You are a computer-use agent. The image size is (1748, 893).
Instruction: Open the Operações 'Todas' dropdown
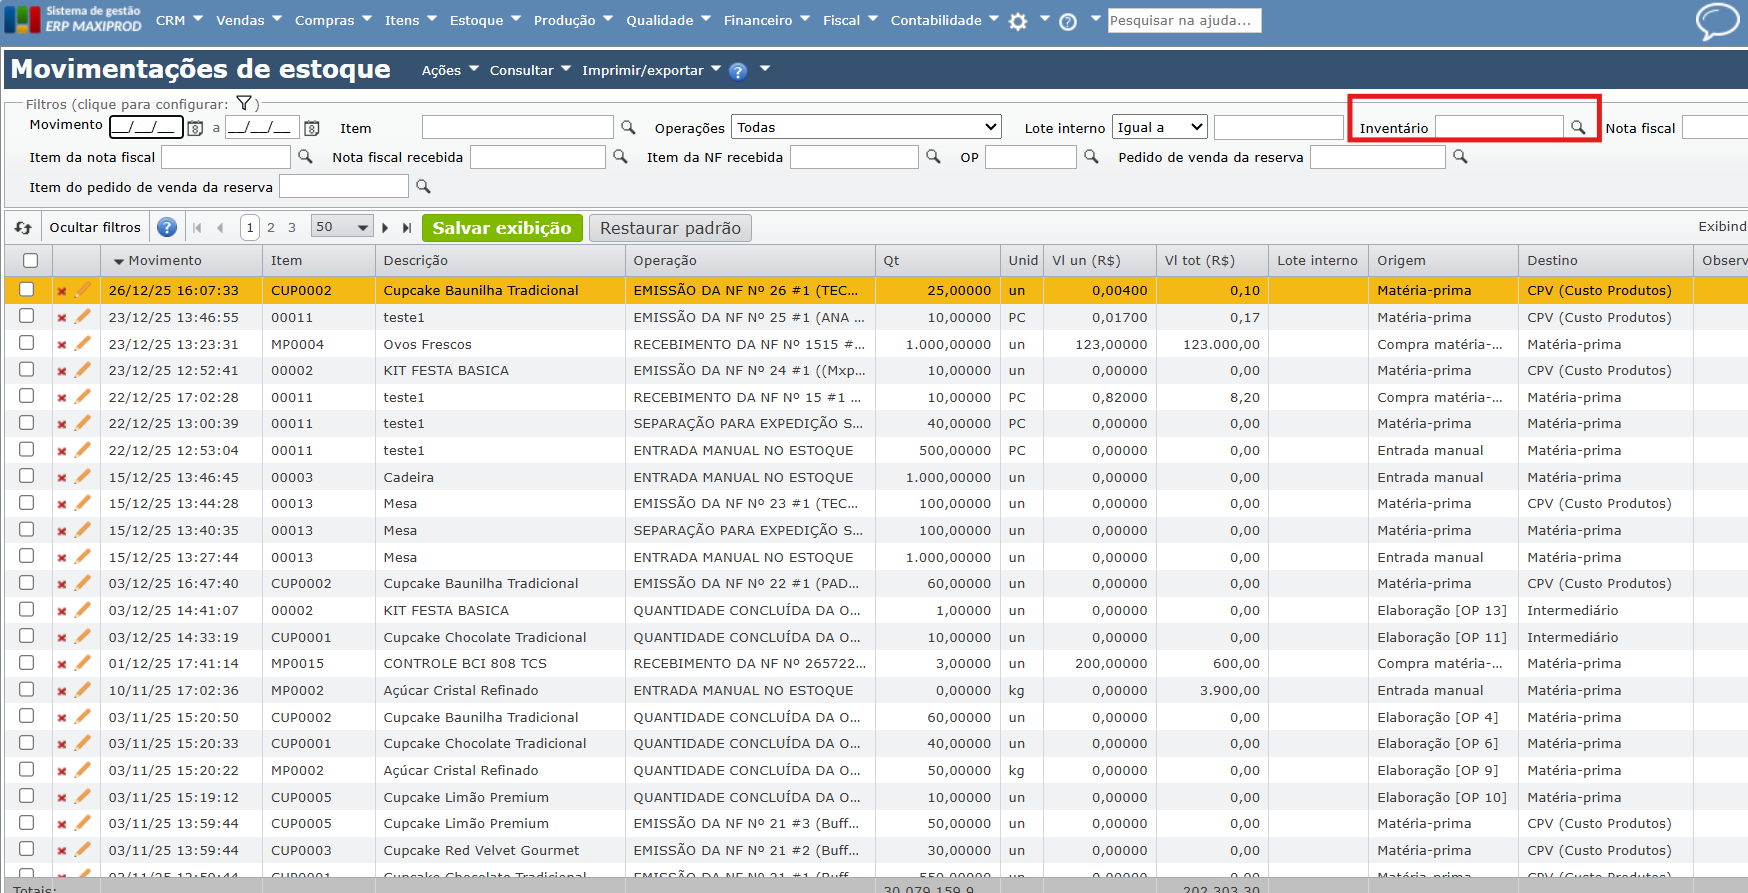[866, 127]
